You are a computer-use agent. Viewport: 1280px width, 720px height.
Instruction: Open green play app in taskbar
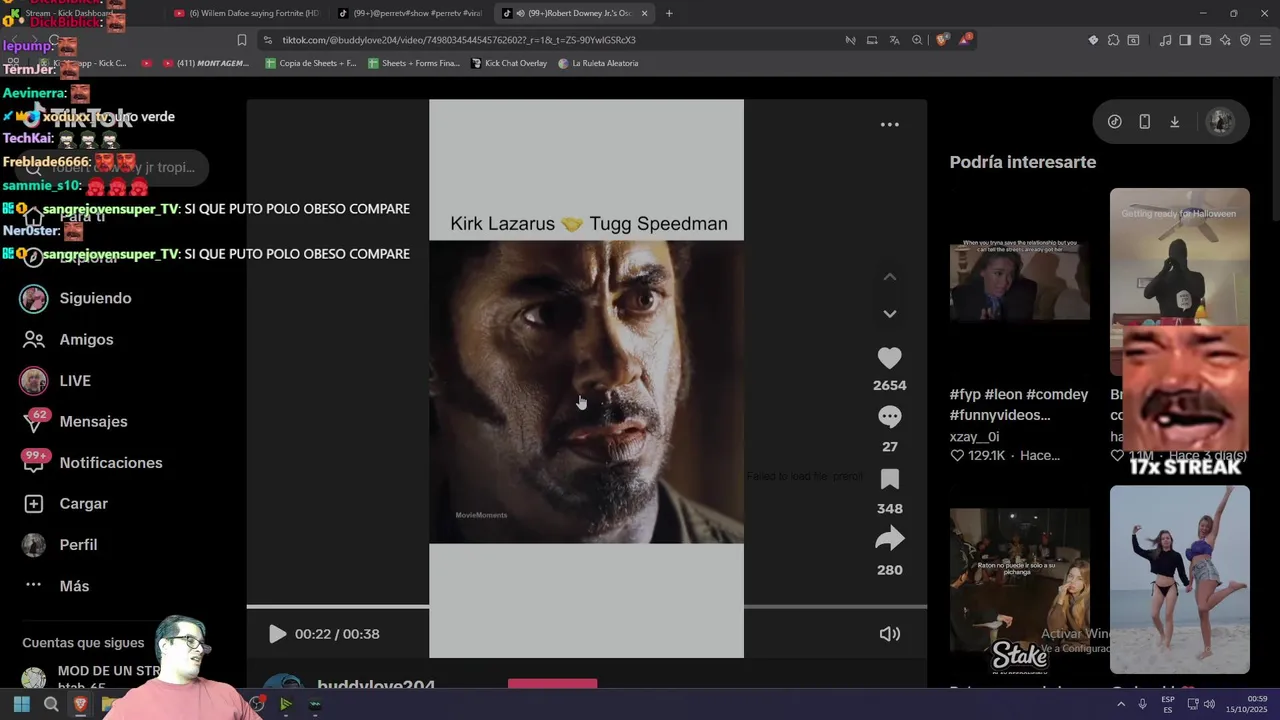pos(286,704)
